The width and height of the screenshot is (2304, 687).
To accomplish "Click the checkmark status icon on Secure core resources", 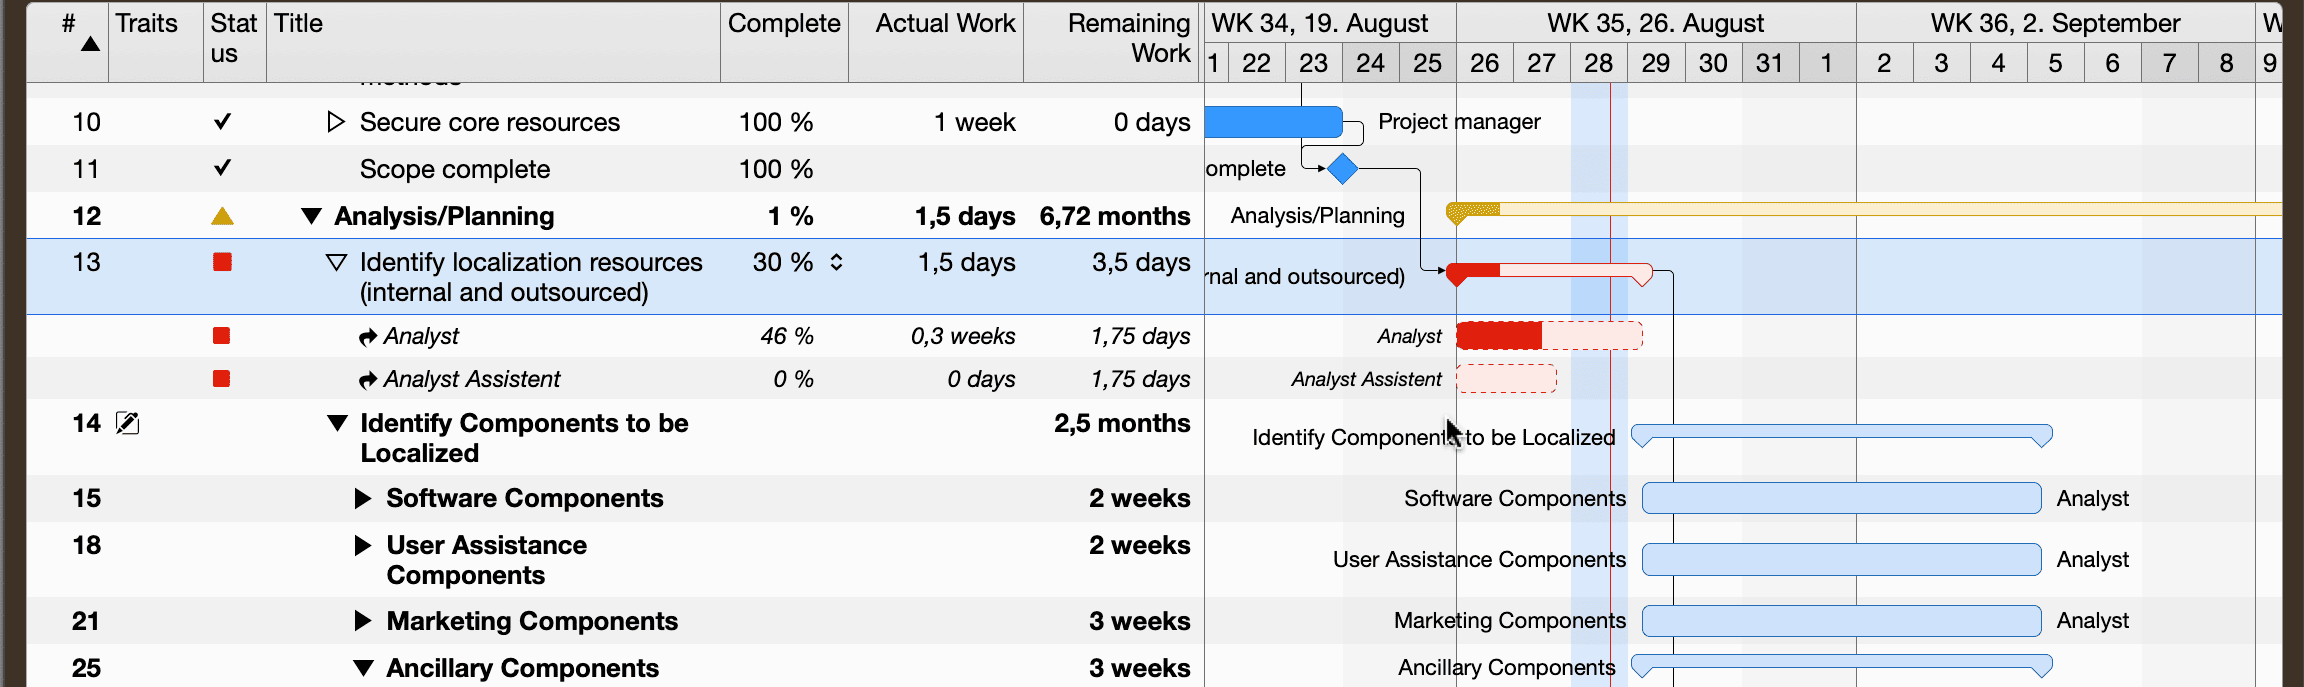I will [x=222, y=122].
